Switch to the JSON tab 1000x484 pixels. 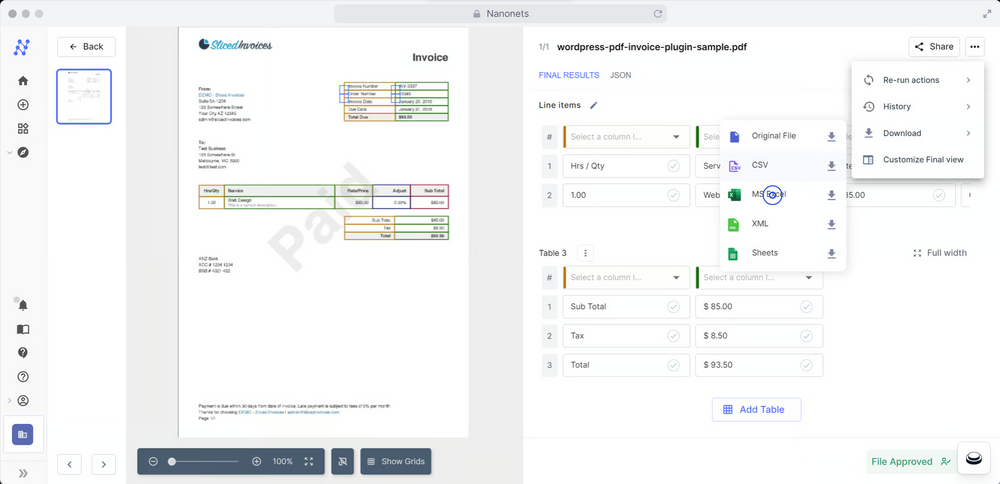point(620,75)
